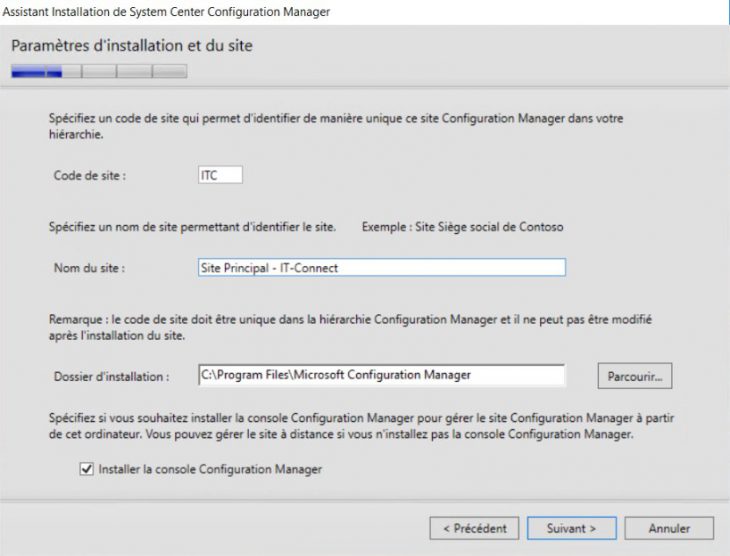Click the Code de site input field
The width and height of the screenshot is (730, 556).
pos(220,175)
